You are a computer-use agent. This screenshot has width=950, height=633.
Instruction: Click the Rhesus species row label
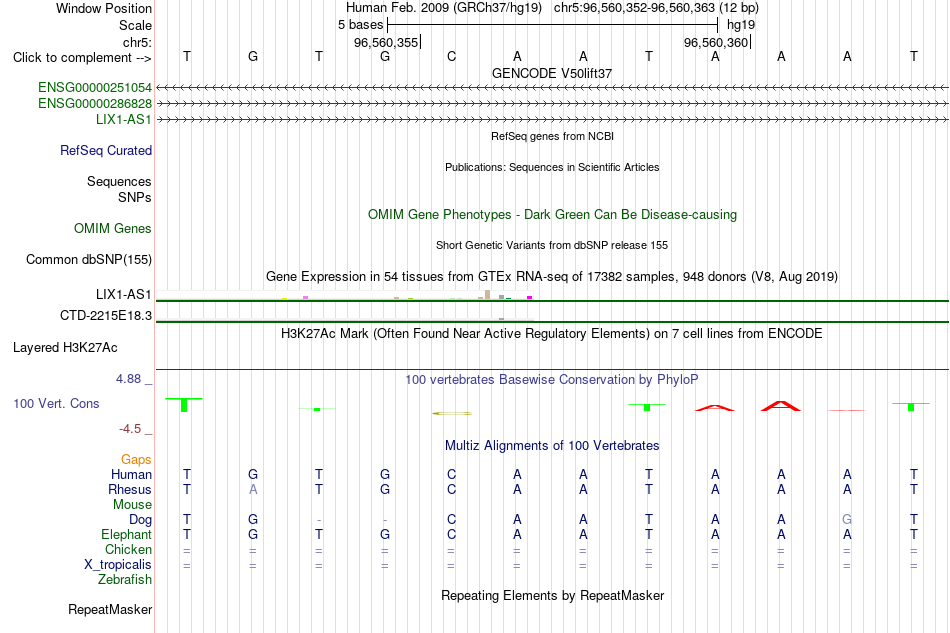pyautogui.click(x=130, y=489)
